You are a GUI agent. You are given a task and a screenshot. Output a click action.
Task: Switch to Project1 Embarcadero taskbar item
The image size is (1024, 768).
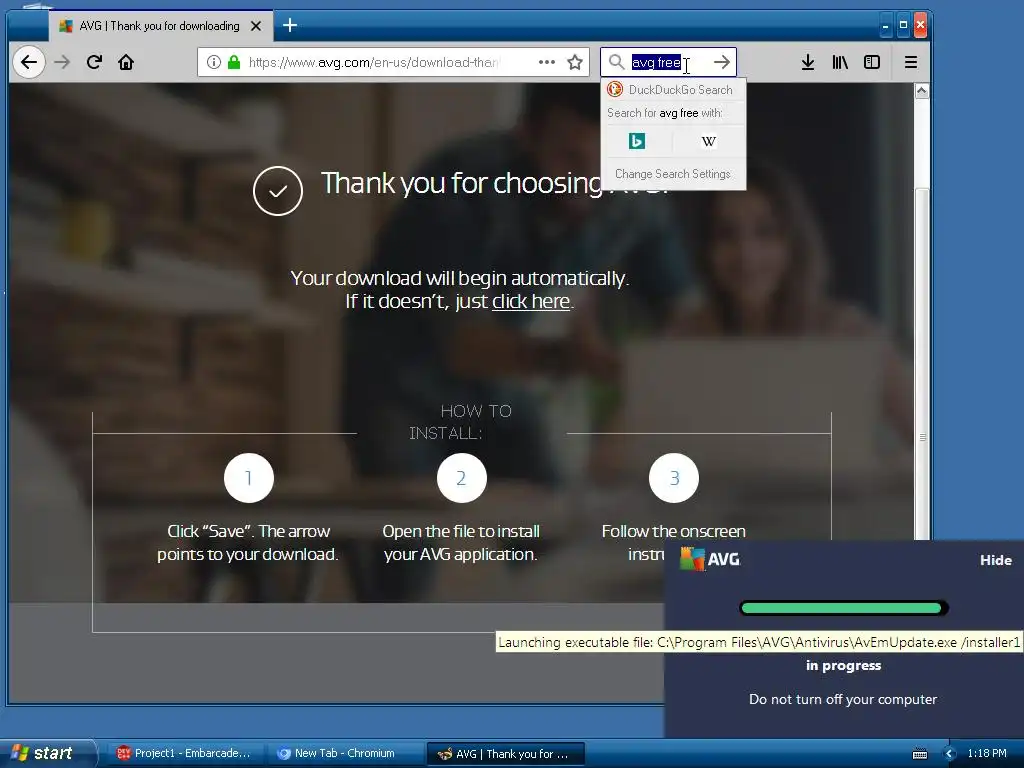[x=185, y=753]
